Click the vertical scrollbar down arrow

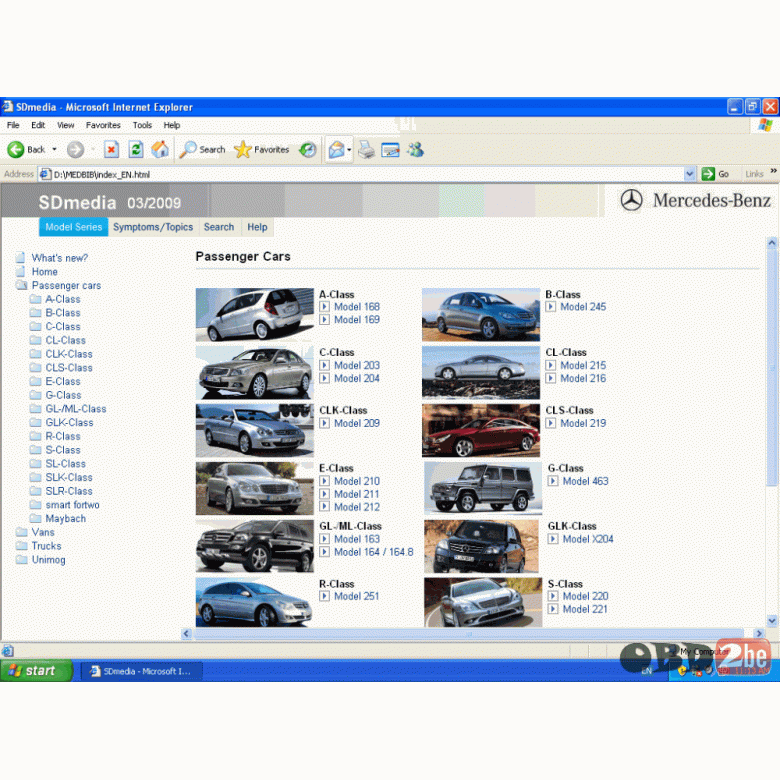pos(772,620)
